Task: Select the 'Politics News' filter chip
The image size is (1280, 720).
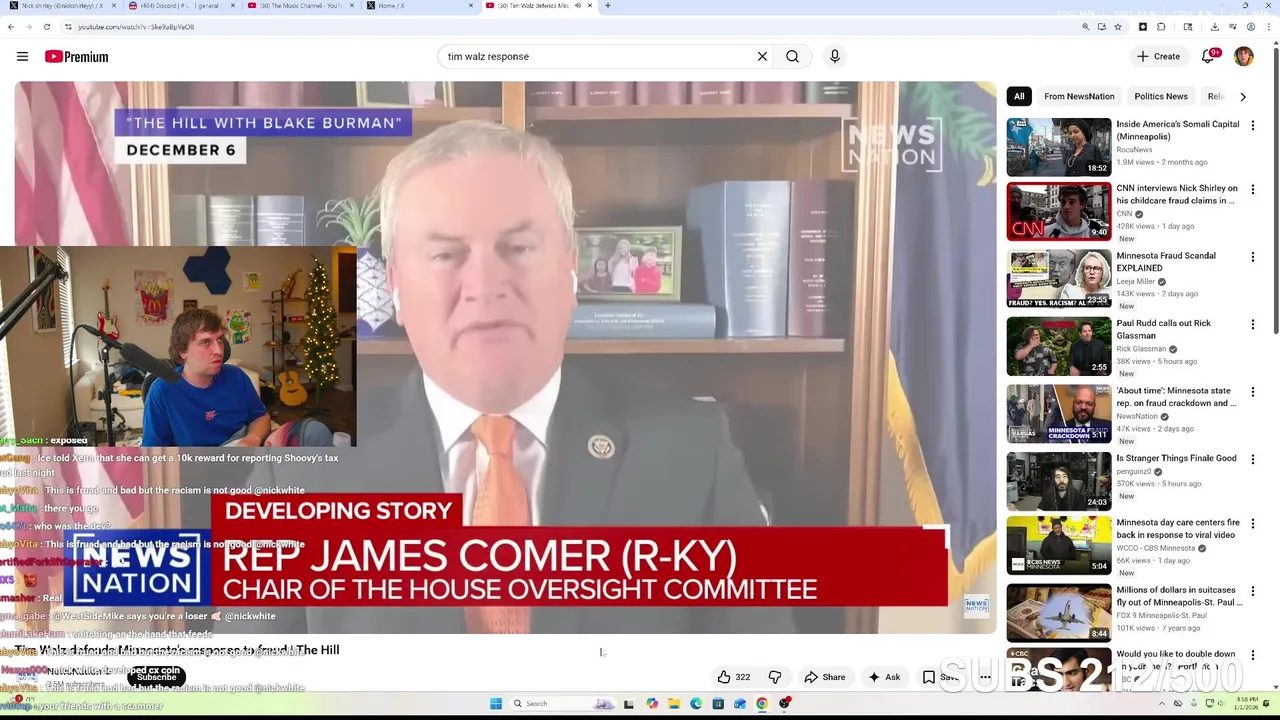Action: coord(1161,97)
